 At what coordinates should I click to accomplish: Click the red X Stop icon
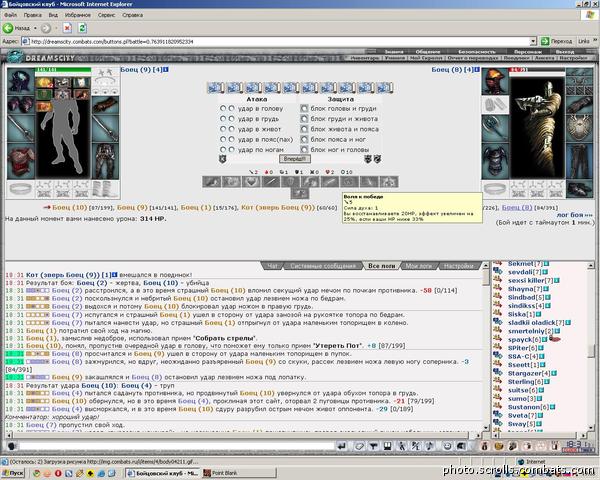coord(67,28)
